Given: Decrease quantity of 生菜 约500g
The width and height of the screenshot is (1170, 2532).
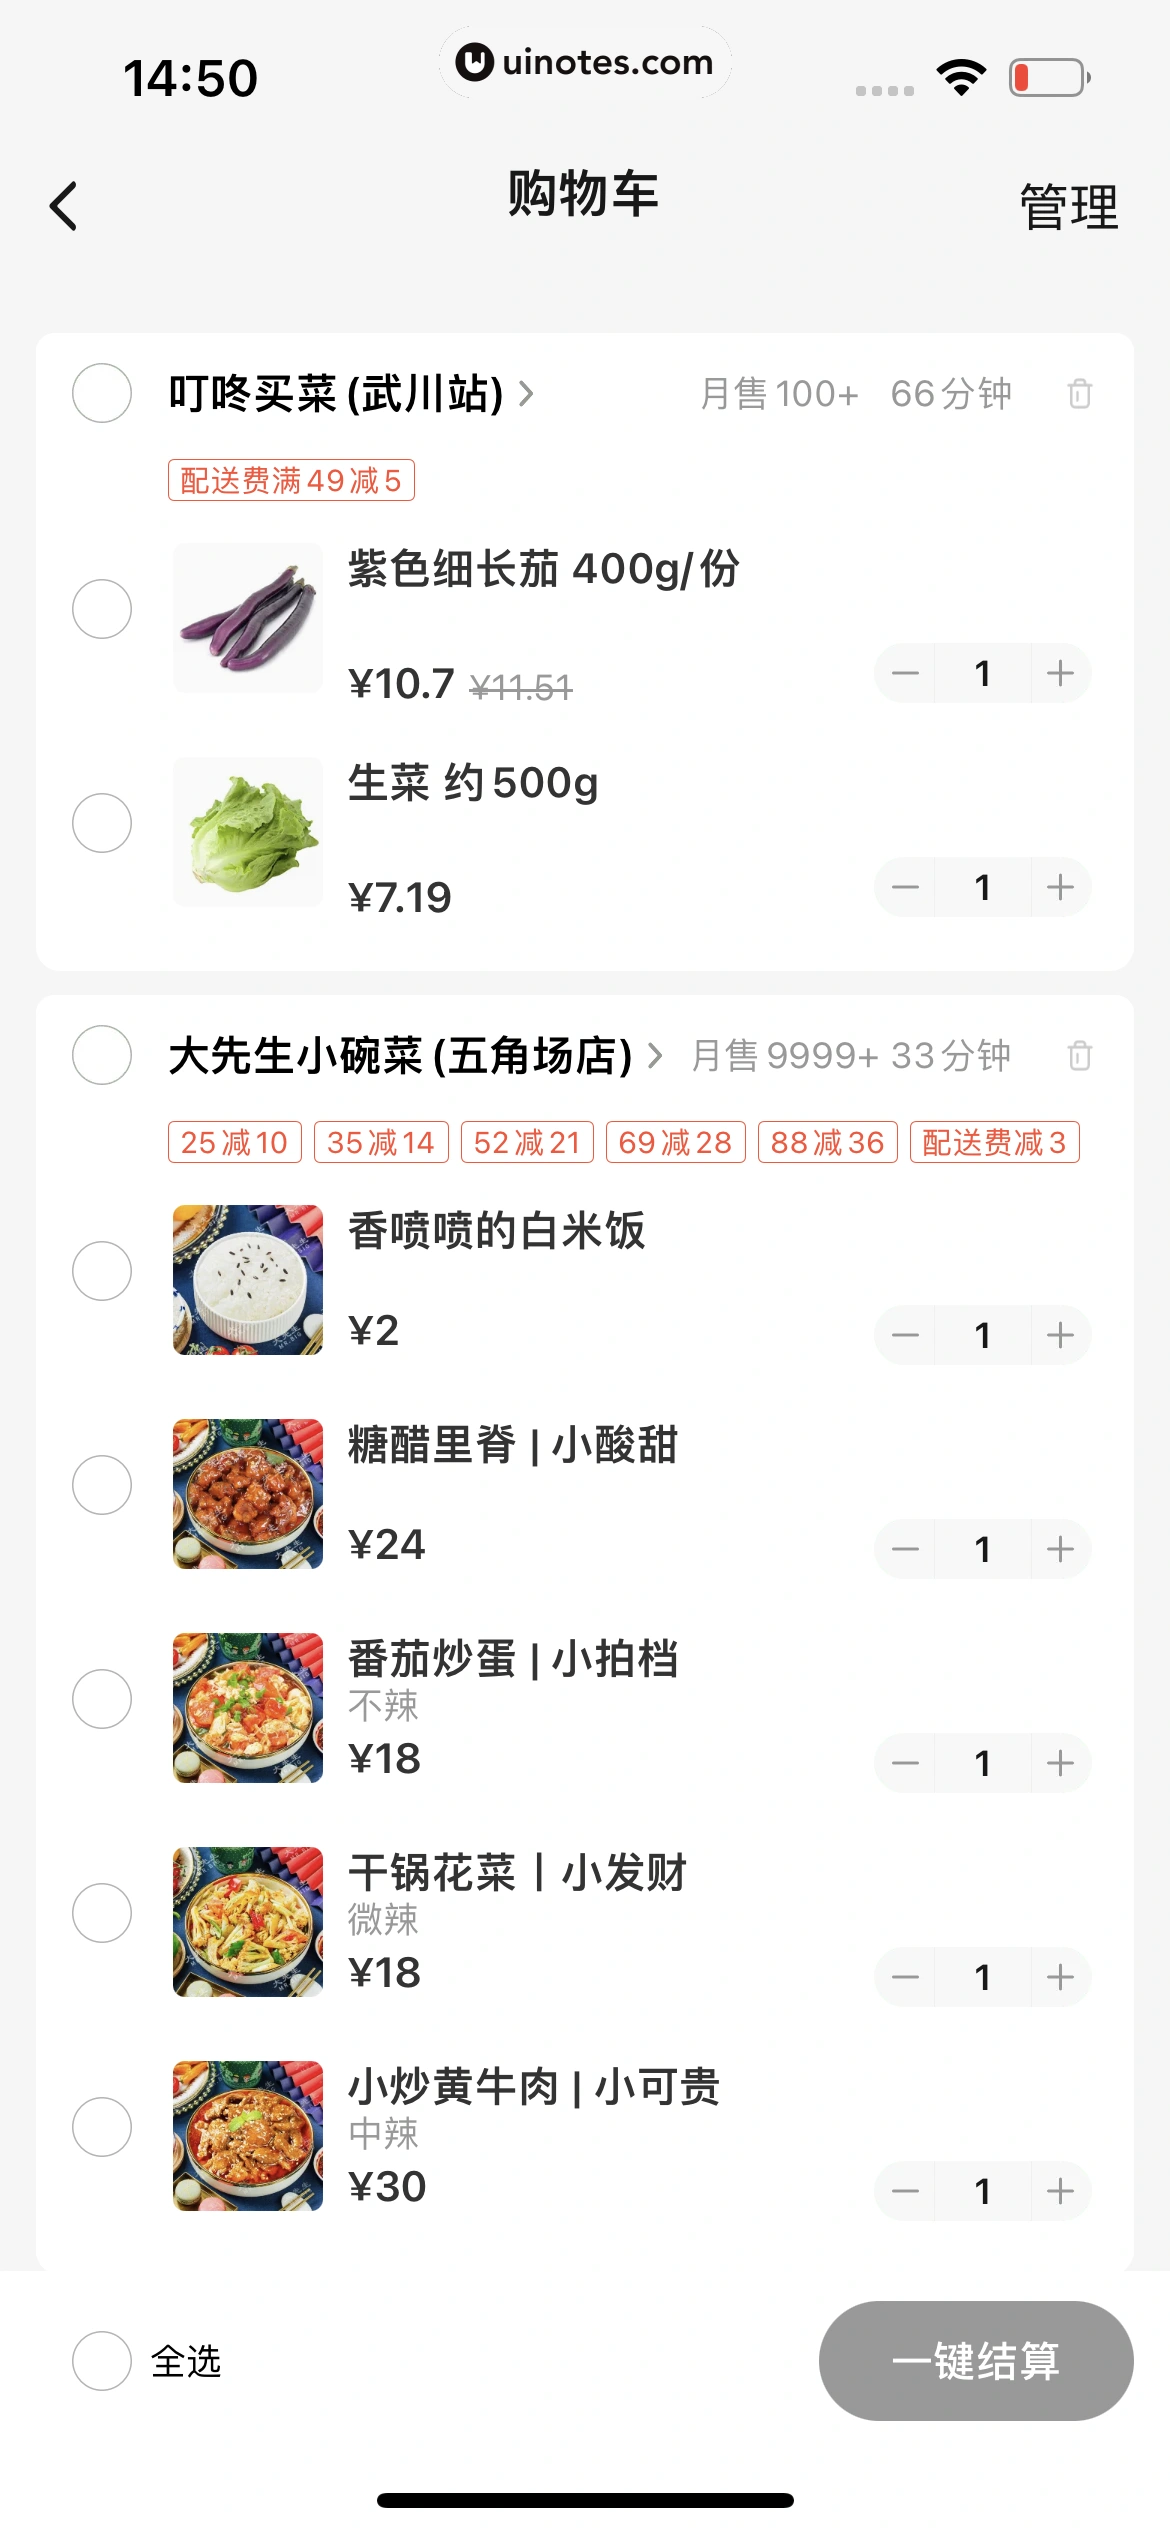Looking at the screenshot, I should click(905, 888).
